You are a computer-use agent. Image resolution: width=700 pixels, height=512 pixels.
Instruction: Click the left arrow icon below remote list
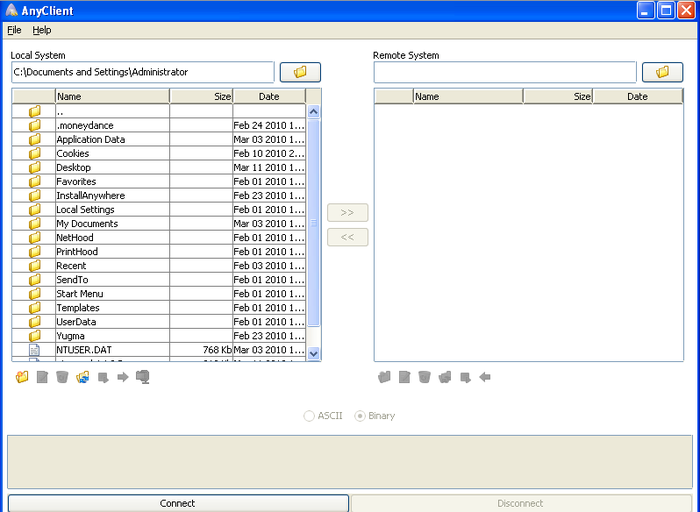pyautogui.click(x=485, y=377)
